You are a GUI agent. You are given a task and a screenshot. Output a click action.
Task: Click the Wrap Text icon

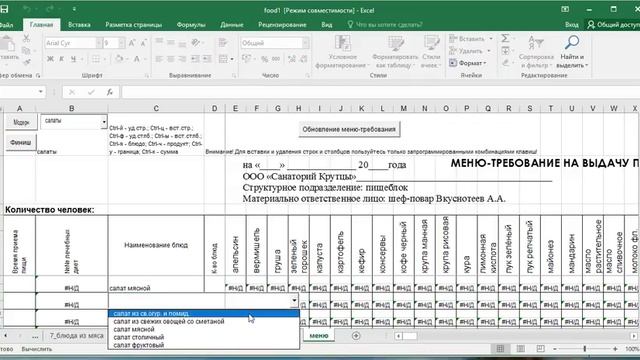pos(223,42)
